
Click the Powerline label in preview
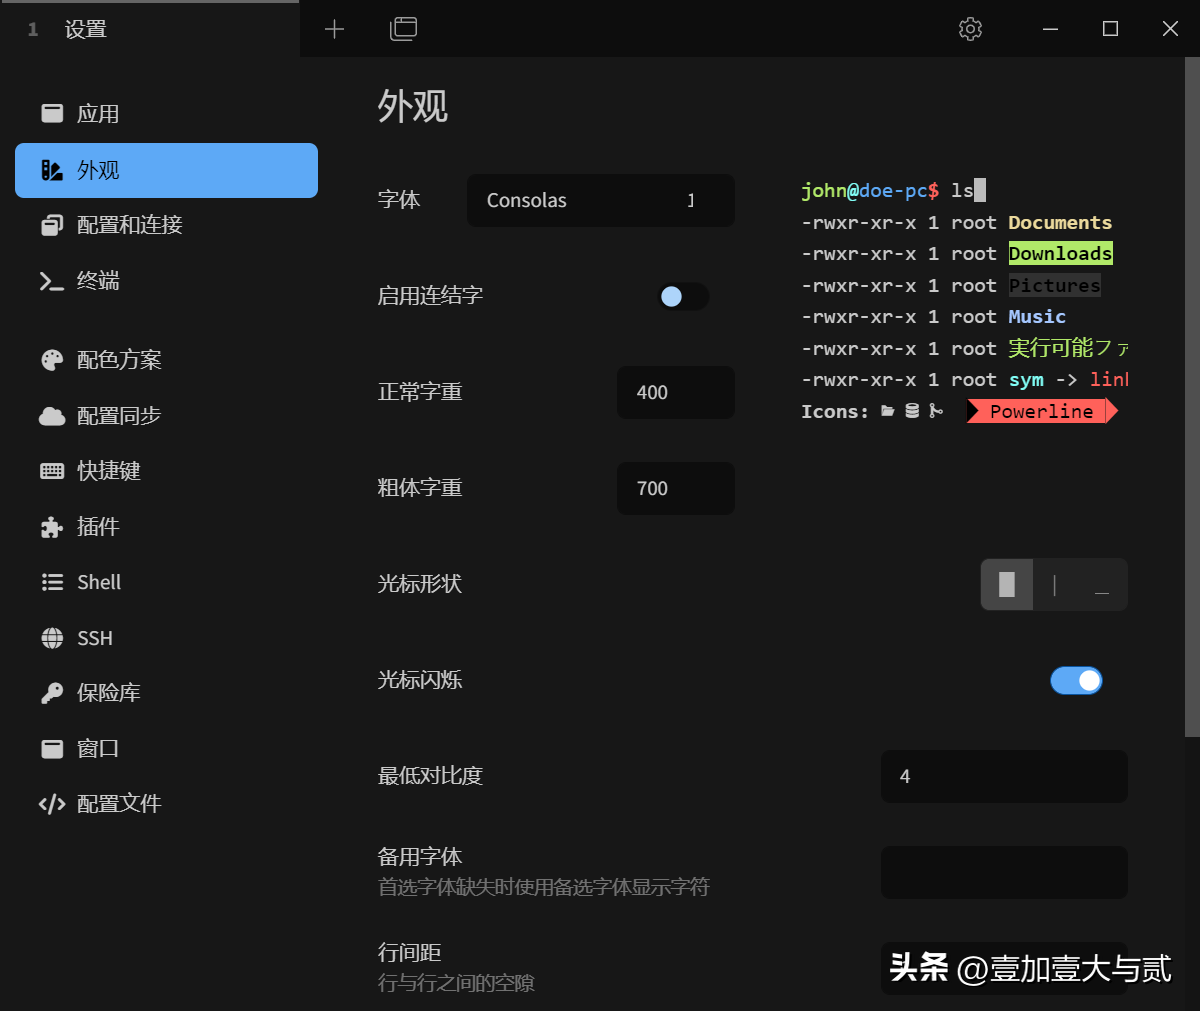[1041, 411]
